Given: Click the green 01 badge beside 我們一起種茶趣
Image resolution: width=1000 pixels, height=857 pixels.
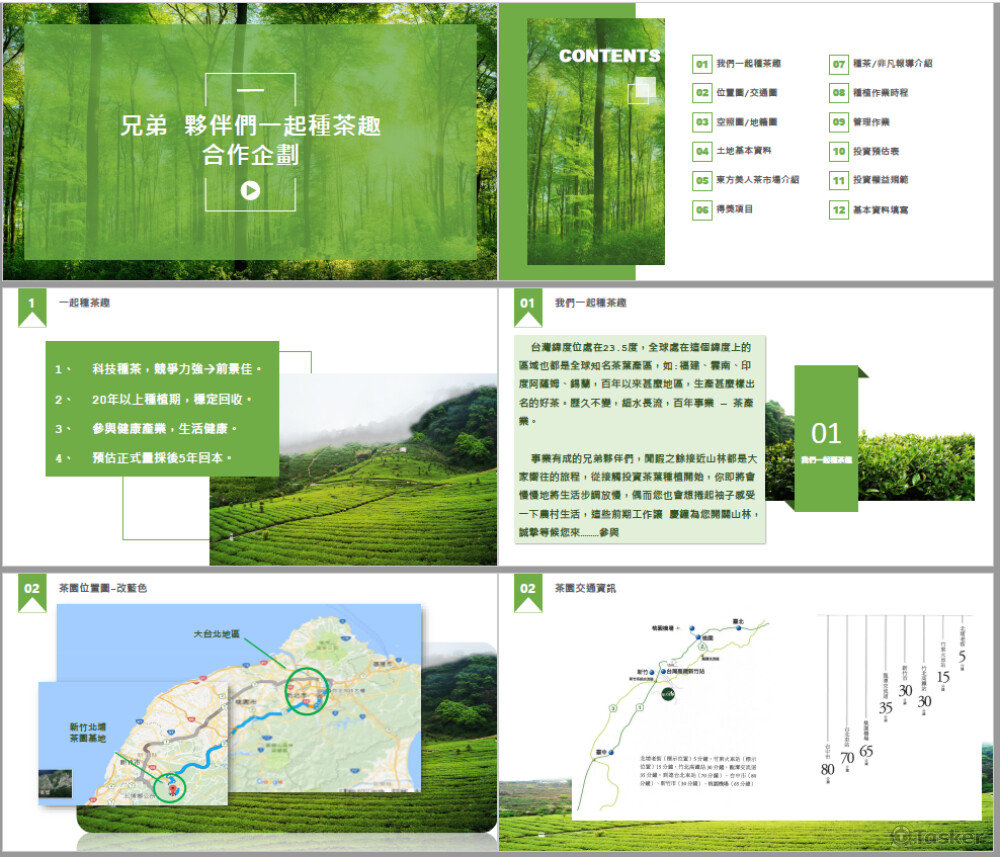Looking at the screenshot, I should point(528,307).
